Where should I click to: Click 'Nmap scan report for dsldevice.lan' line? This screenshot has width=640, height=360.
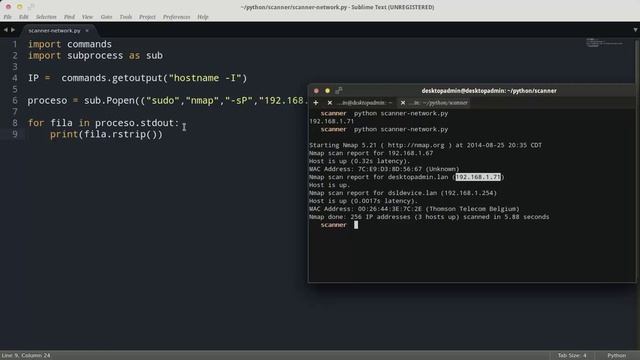403,193
